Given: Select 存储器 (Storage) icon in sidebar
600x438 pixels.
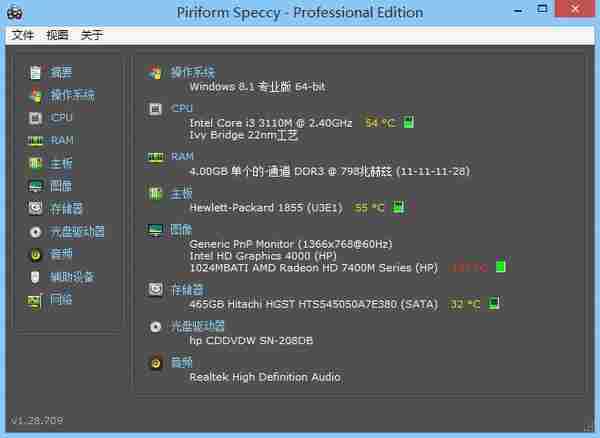Looking at the screenshot, I should point(35,208).
